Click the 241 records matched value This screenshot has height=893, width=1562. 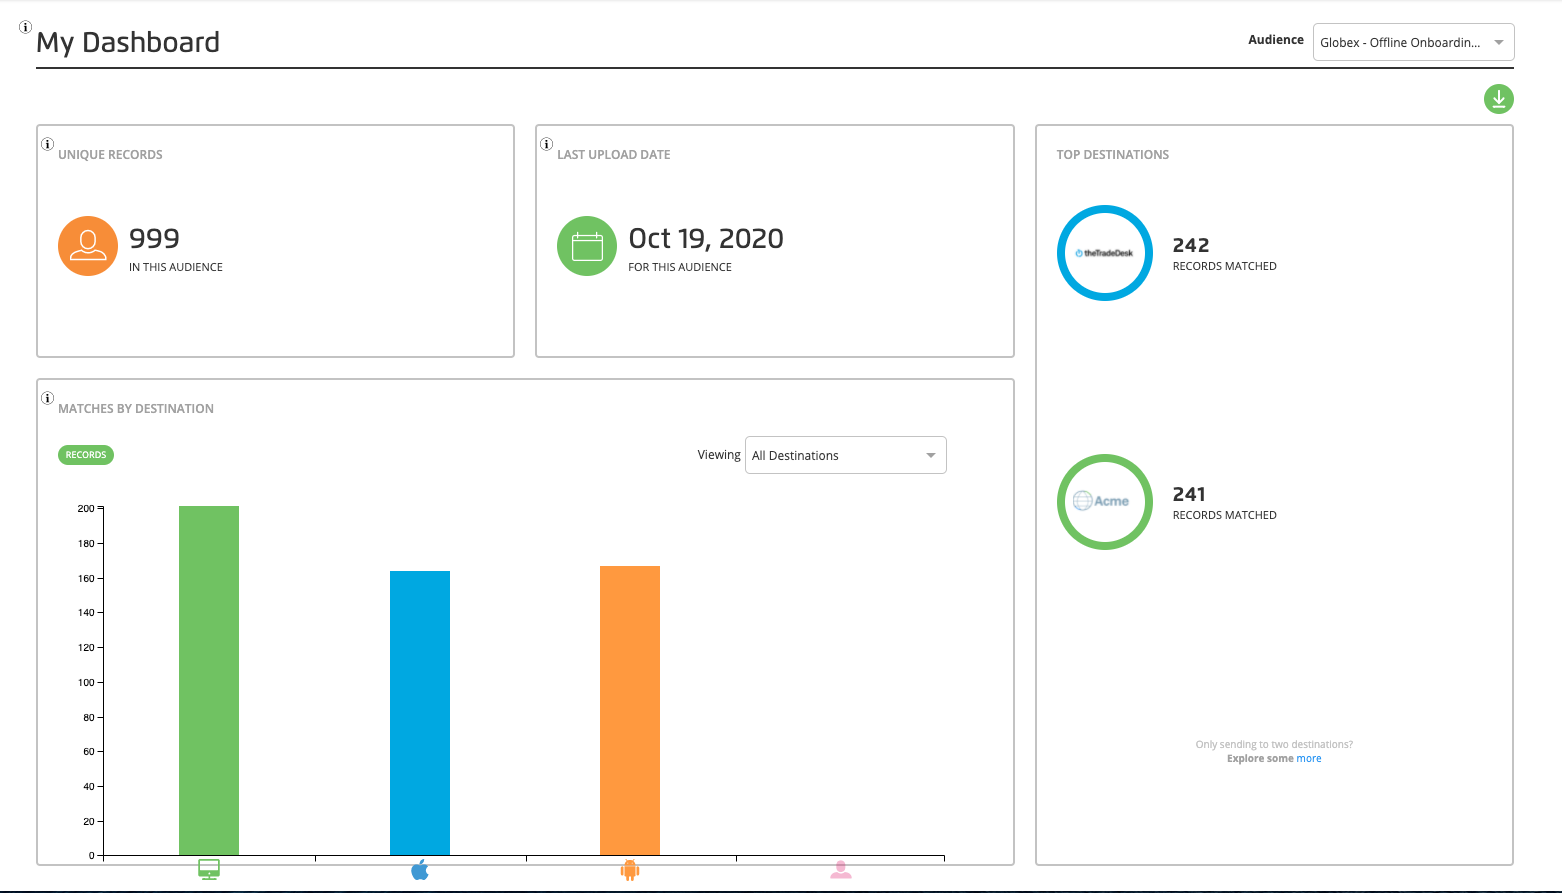point(1189,494)
